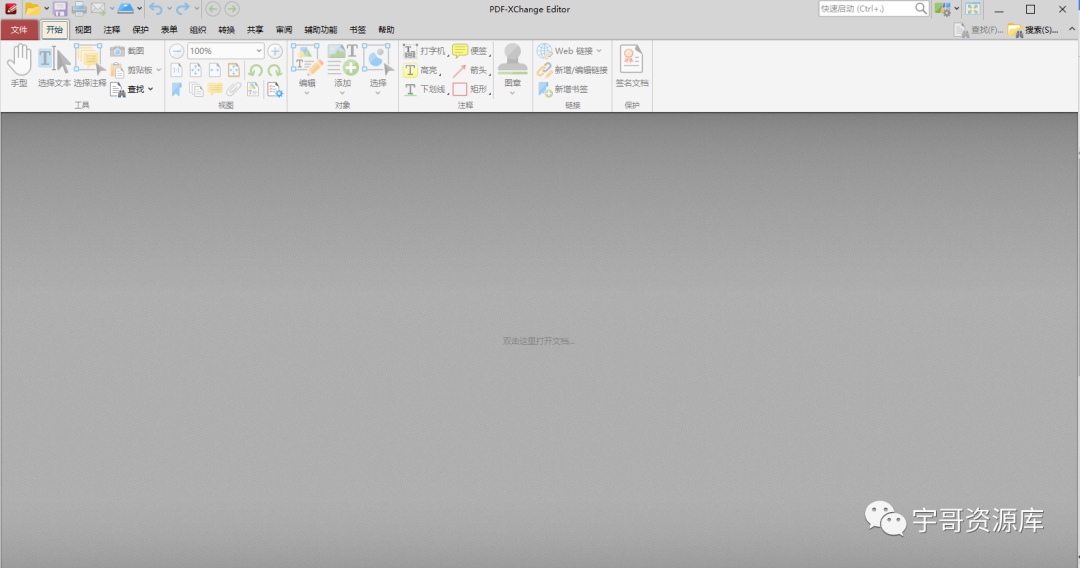Open the File (文件) menu

point(19,30)
